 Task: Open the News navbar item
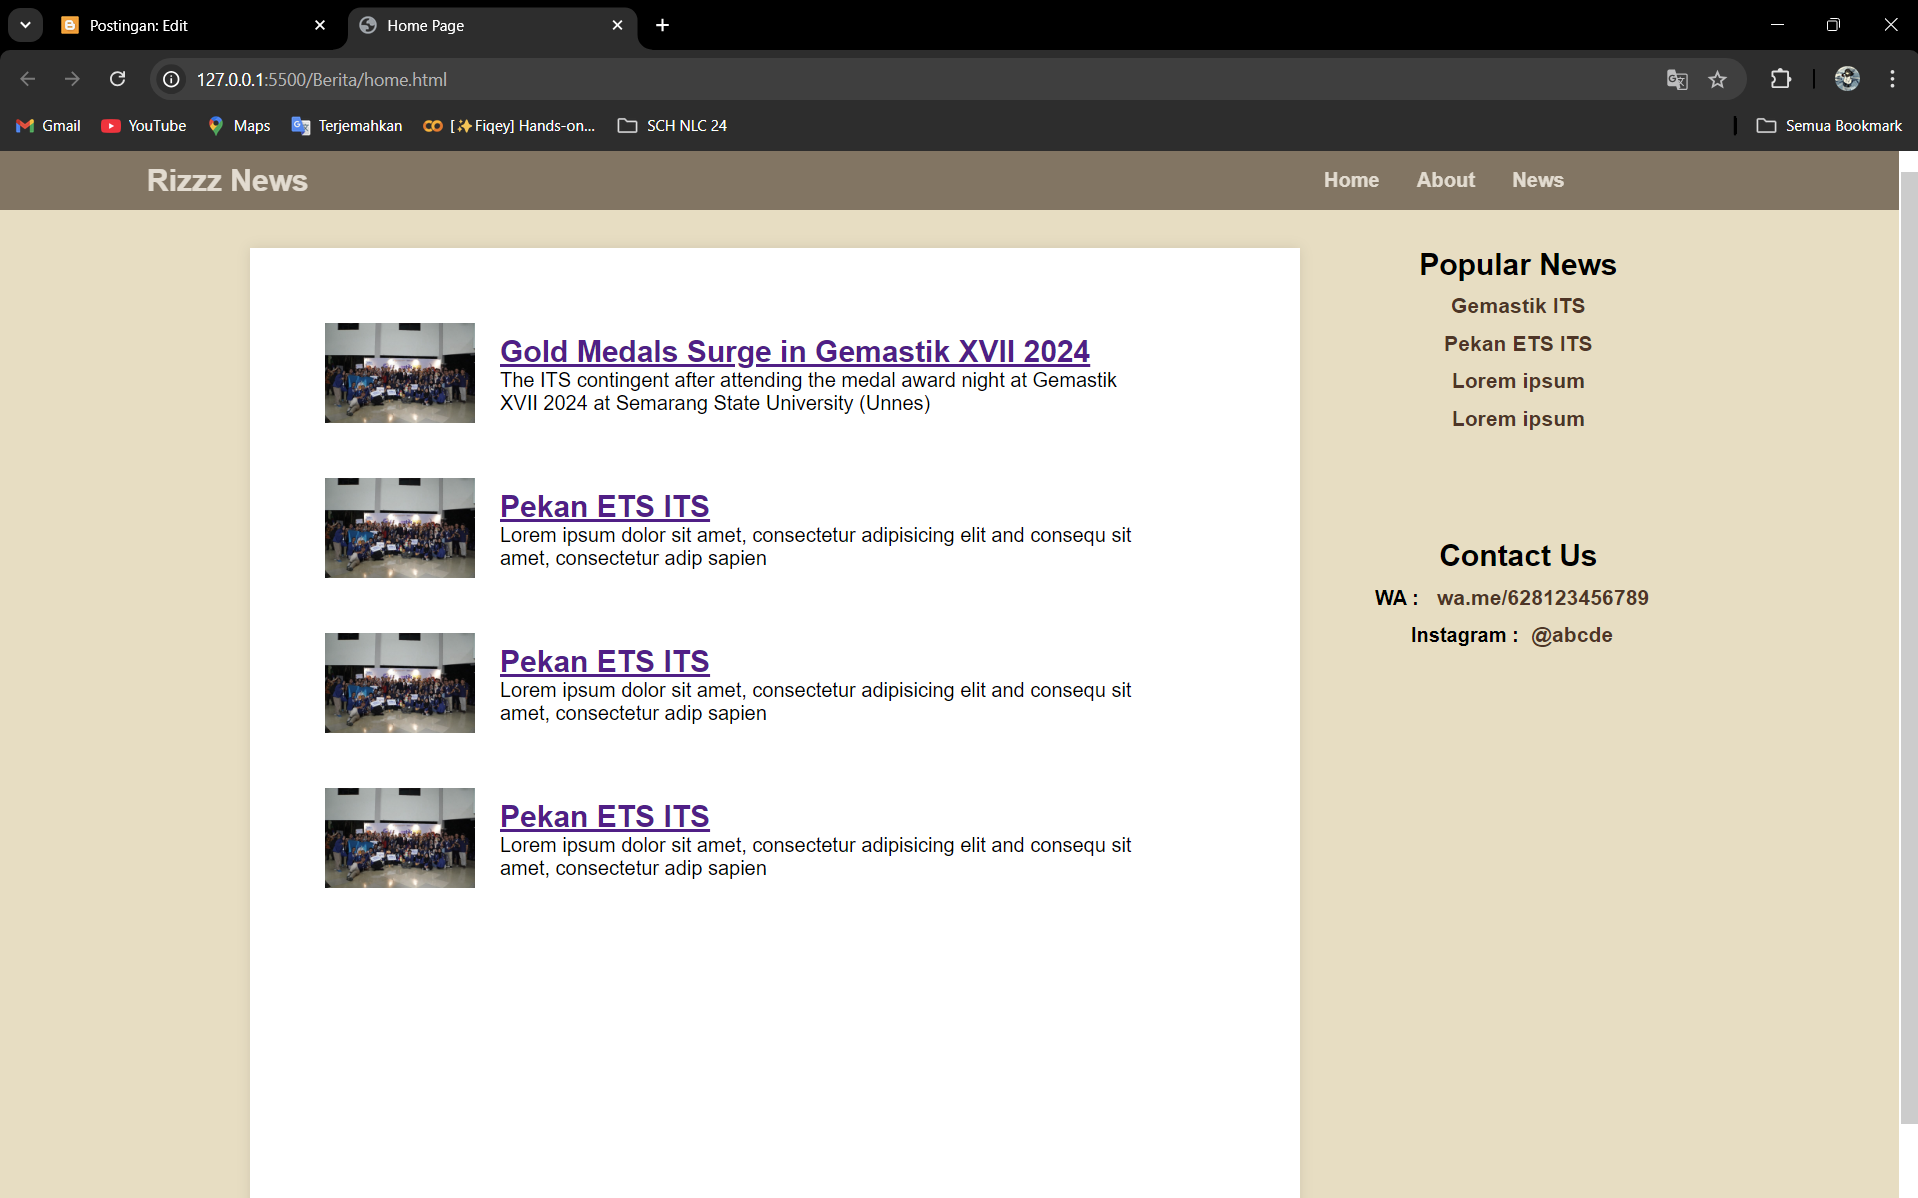click(x=1537, y=180)
